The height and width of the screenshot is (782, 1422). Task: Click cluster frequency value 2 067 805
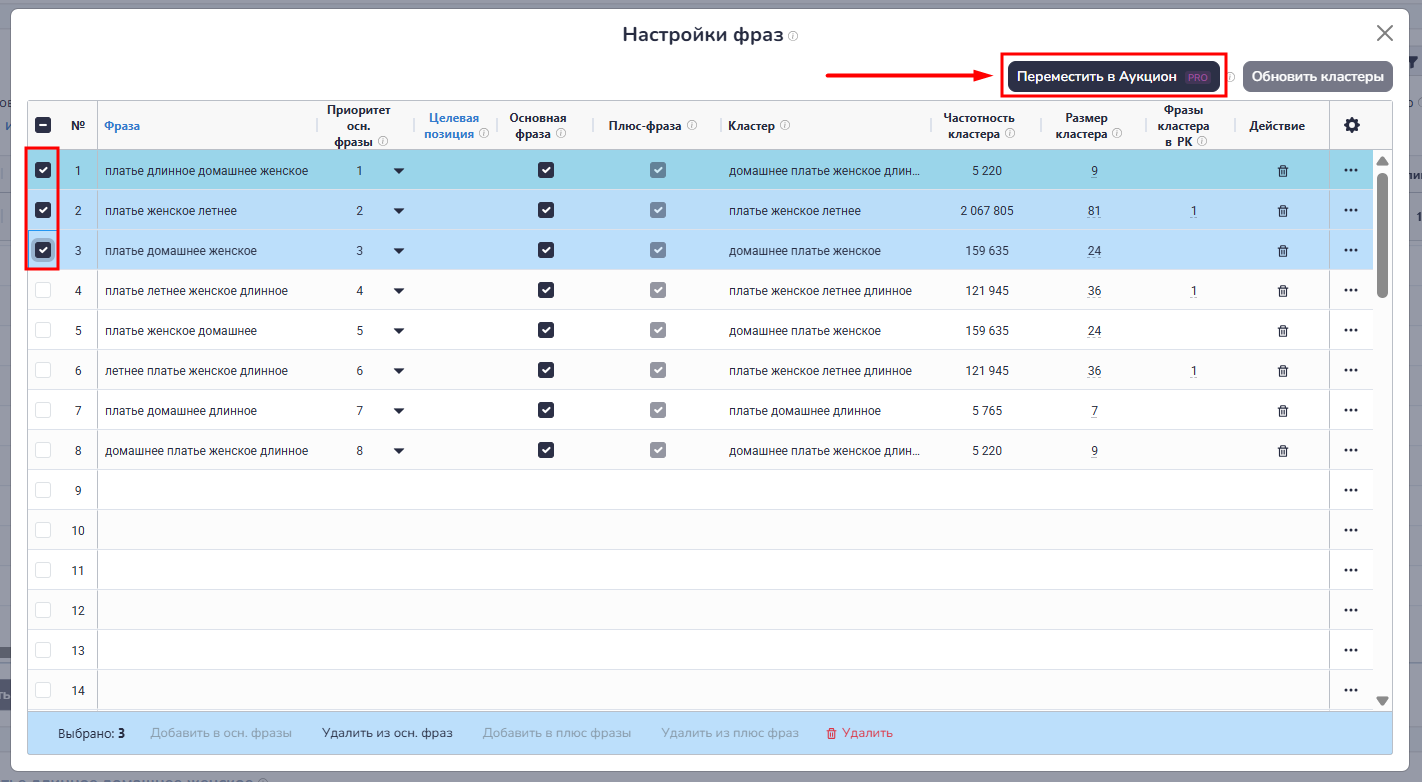[986, 211]
